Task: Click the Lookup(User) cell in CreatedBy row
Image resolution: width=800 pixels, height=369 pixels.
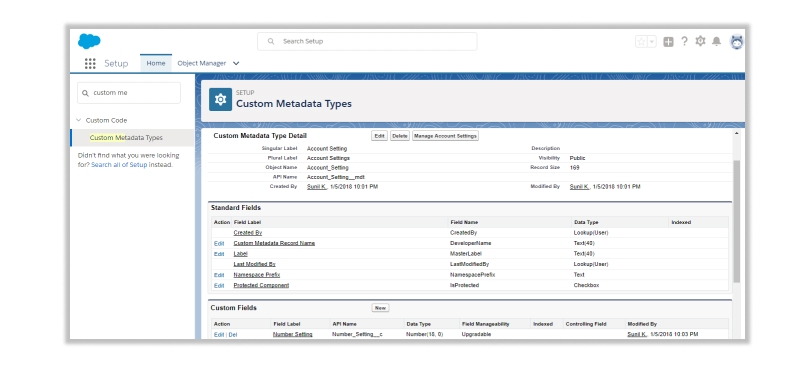Action: point(591,233)
